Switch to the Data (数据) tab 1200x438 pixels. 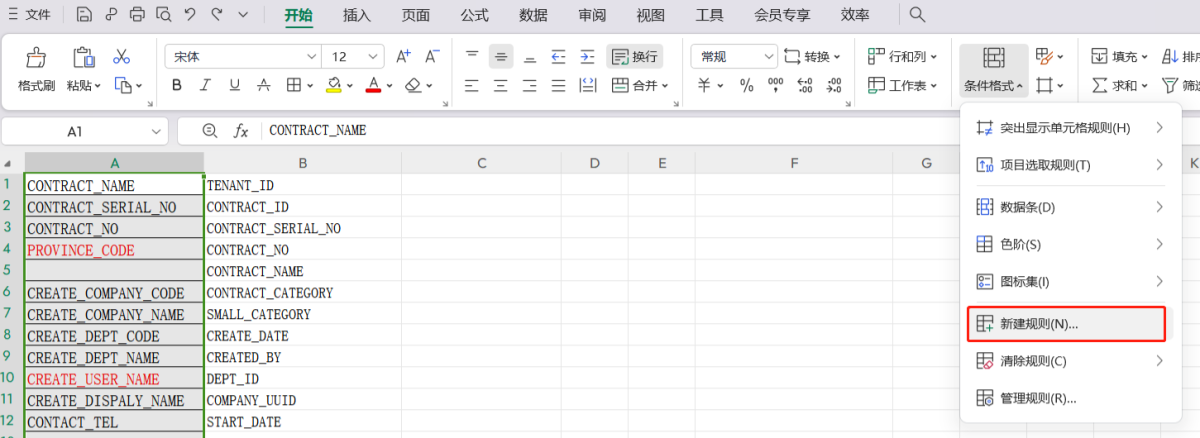pyautogui.click(x=533, y=15)
